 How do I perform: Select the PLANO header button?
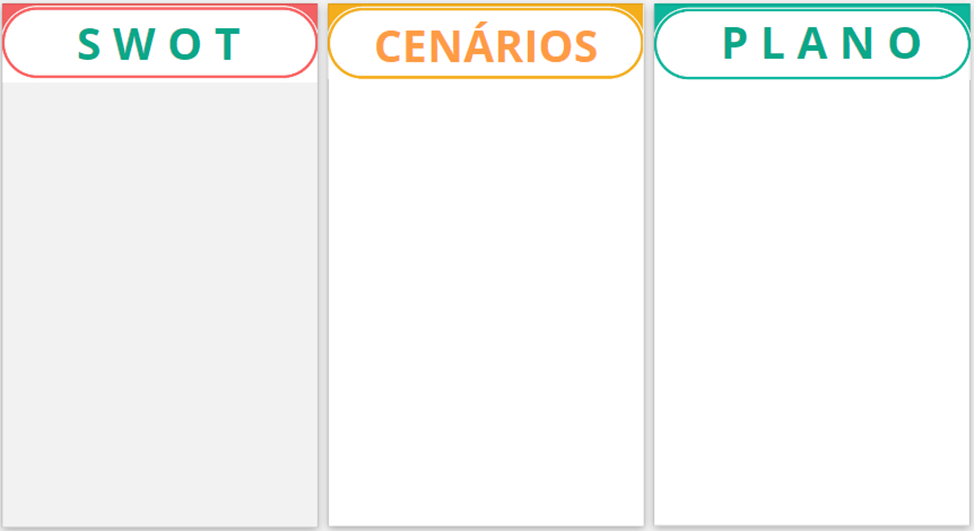(x=812, y=43)
